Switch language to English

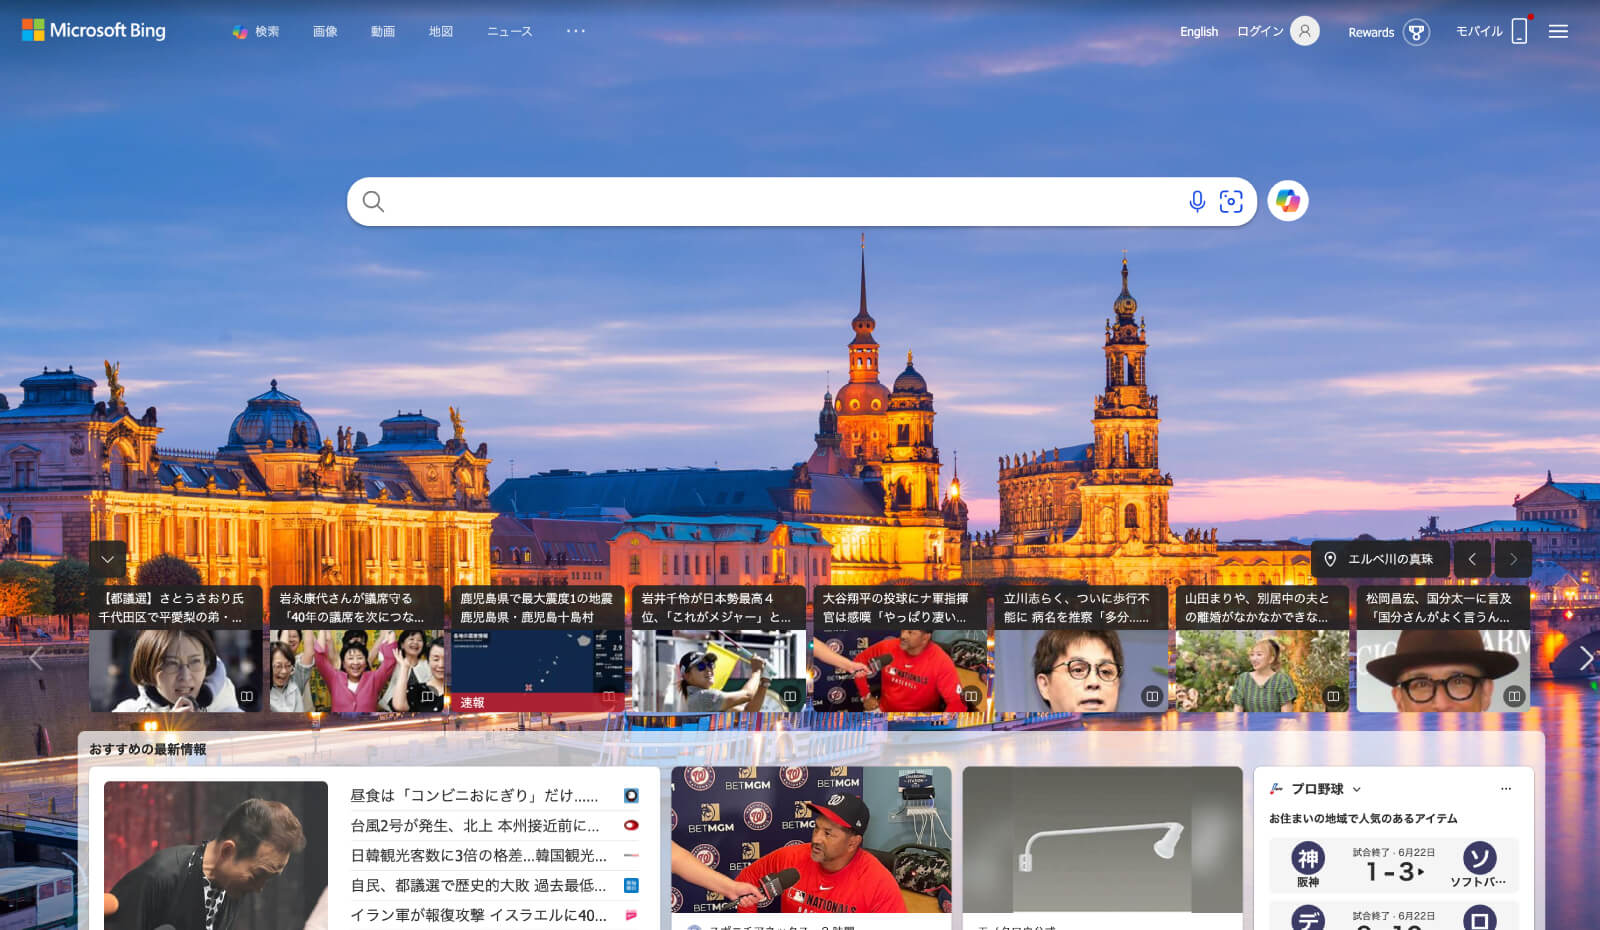[x=1199, y=32]
